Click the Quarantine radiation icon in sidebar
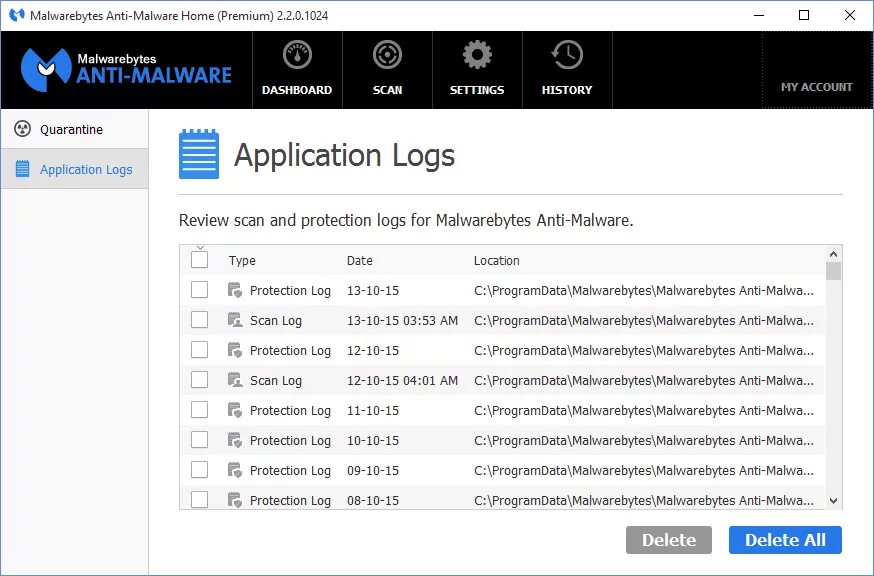The height and width of the screenshot is (576, 874). coord(22,129)
